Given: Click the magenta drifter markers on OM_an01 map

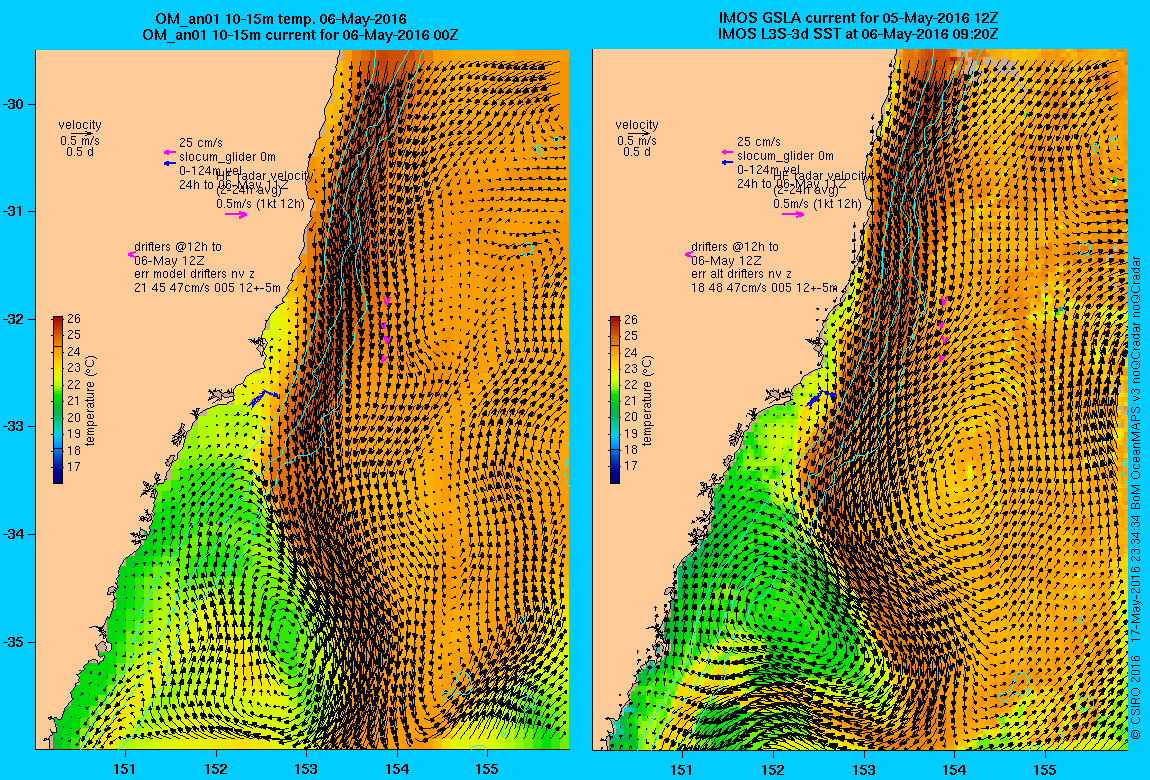Looking at the screenshot, I should point(385,328).
